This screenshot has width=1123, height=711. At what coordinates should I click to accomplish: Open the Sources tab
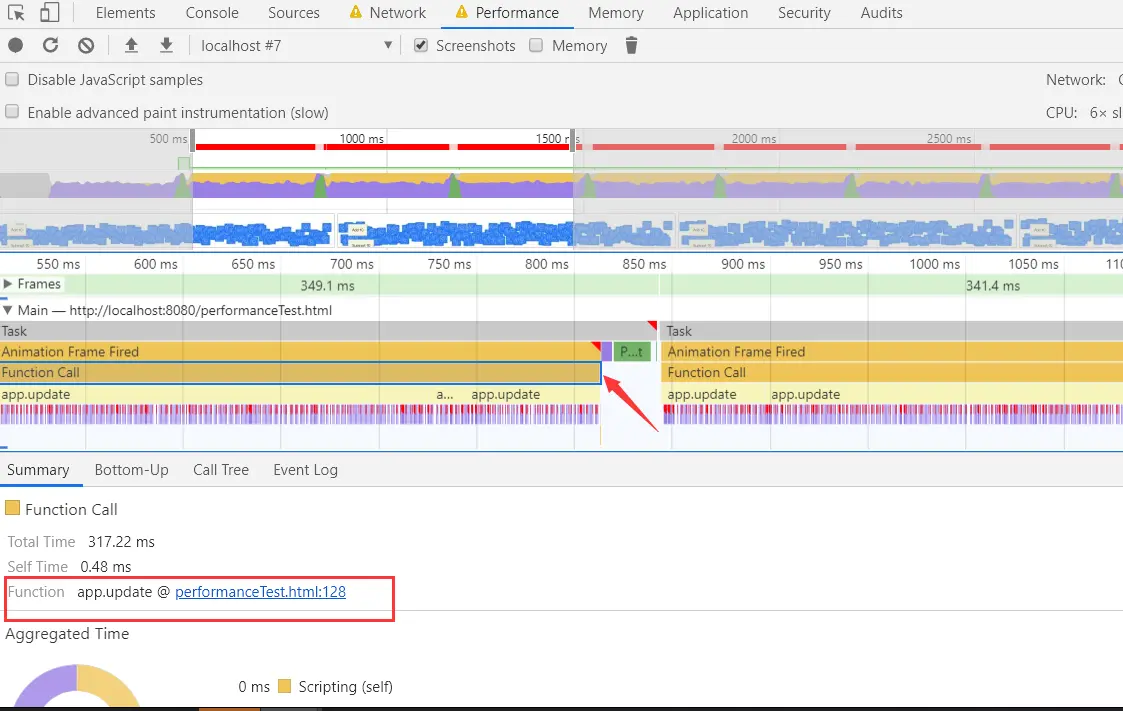[x=294, y=13]
